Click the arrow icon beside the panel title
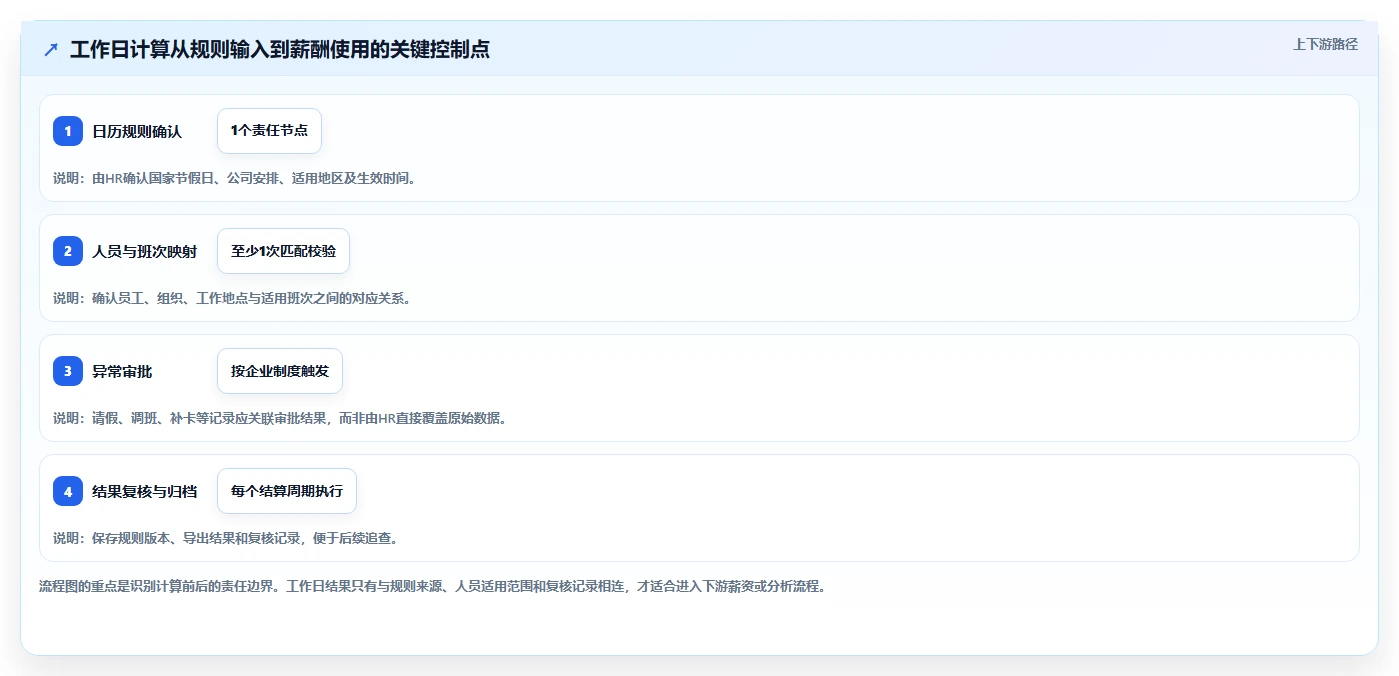 pyautogui.click(x=51, y=49)
